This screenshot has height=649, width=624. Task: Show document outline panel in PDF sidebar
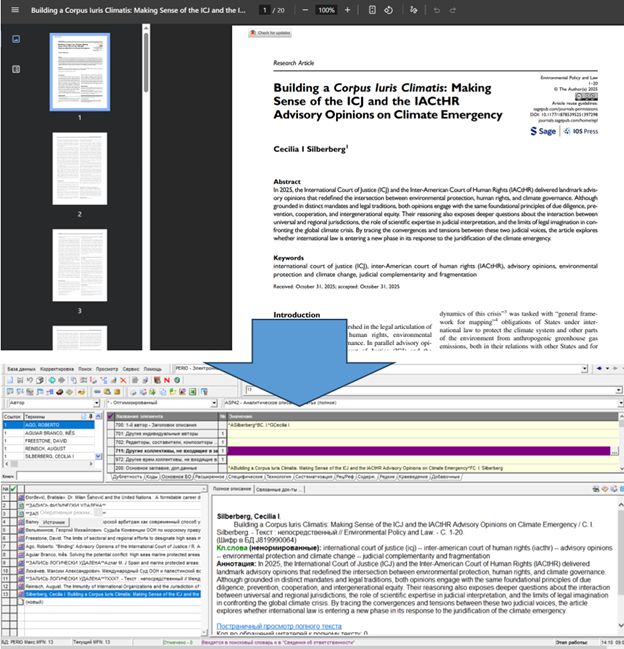[x=16, y=69]
